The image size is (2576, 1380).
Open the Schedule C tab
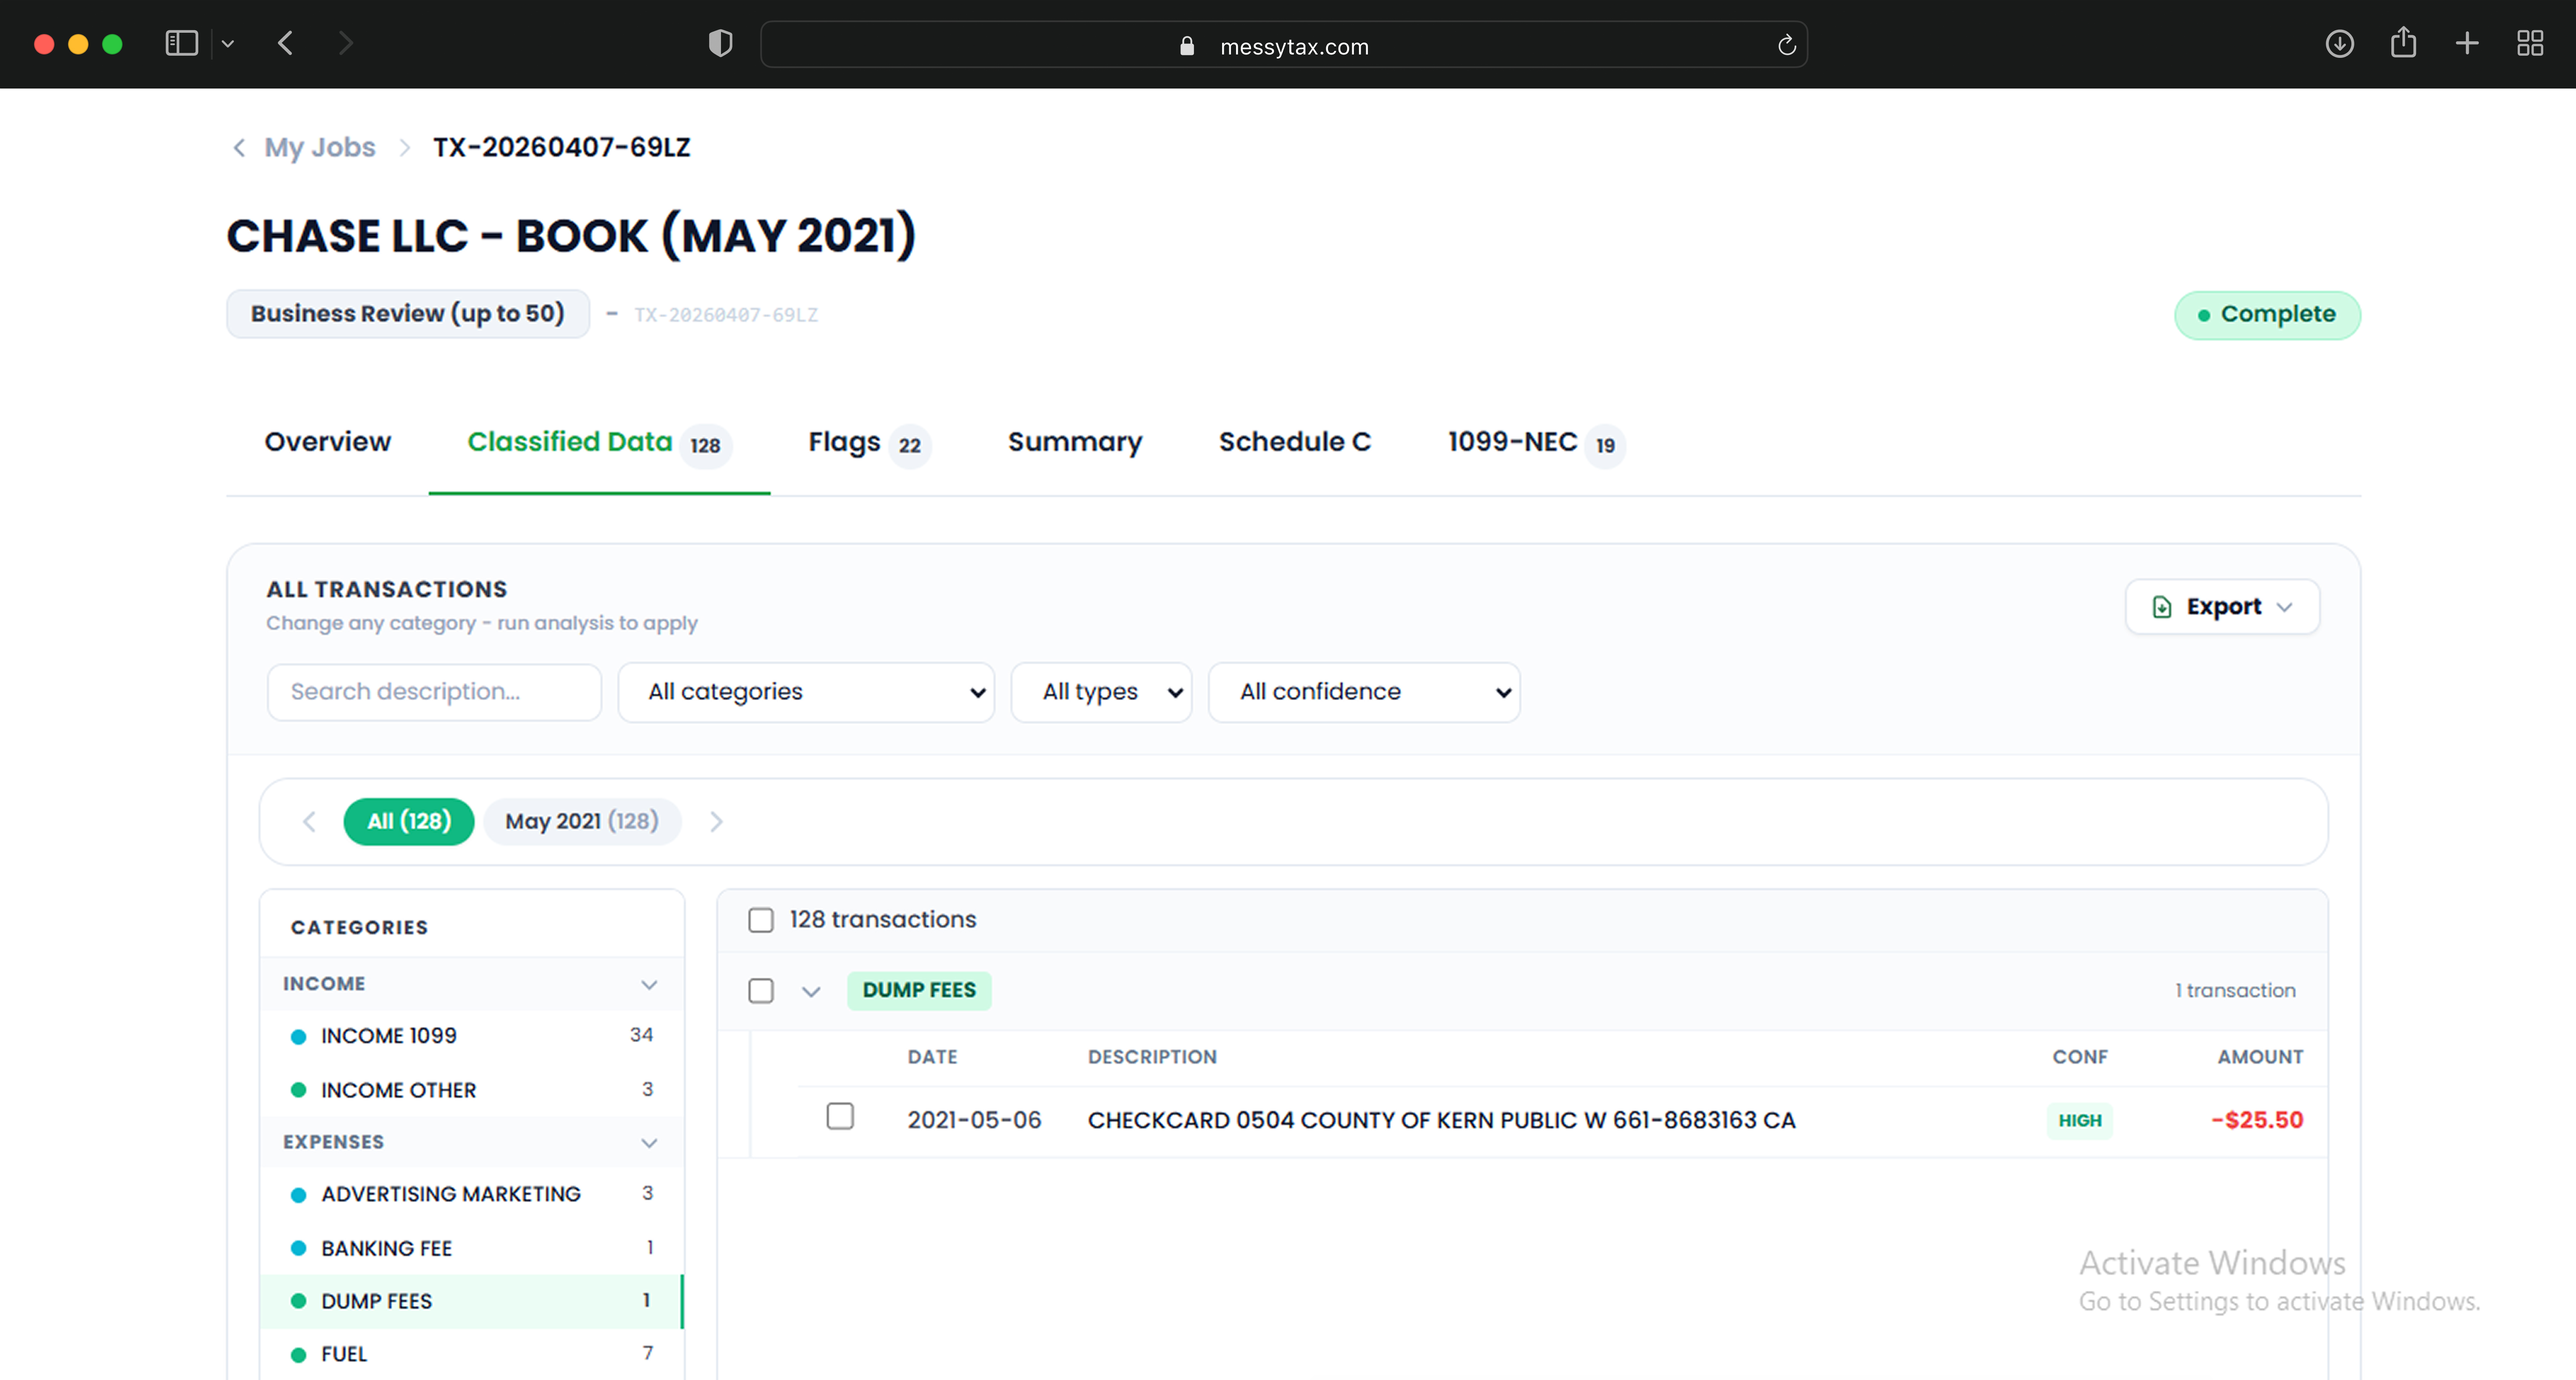[x=1295, y=442]
